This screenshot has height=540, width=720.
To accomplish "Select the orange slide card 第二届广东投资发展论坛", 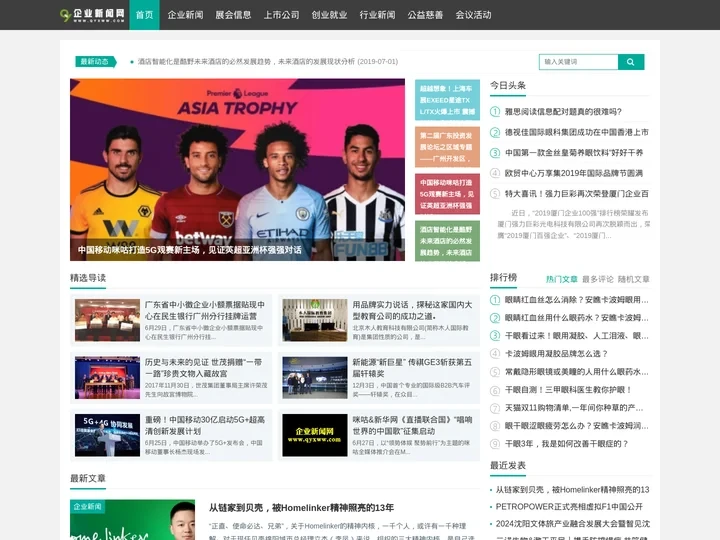I will [447, 147].
